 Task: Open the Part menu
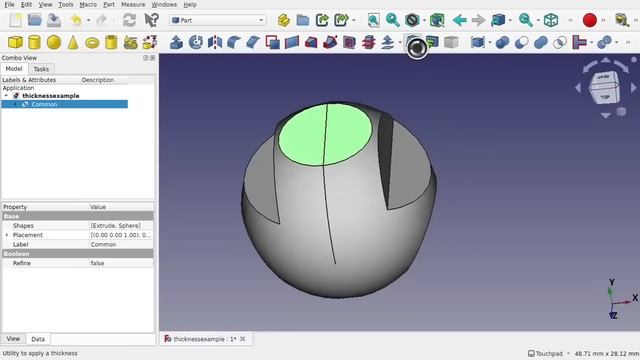[x=109, y=4]
